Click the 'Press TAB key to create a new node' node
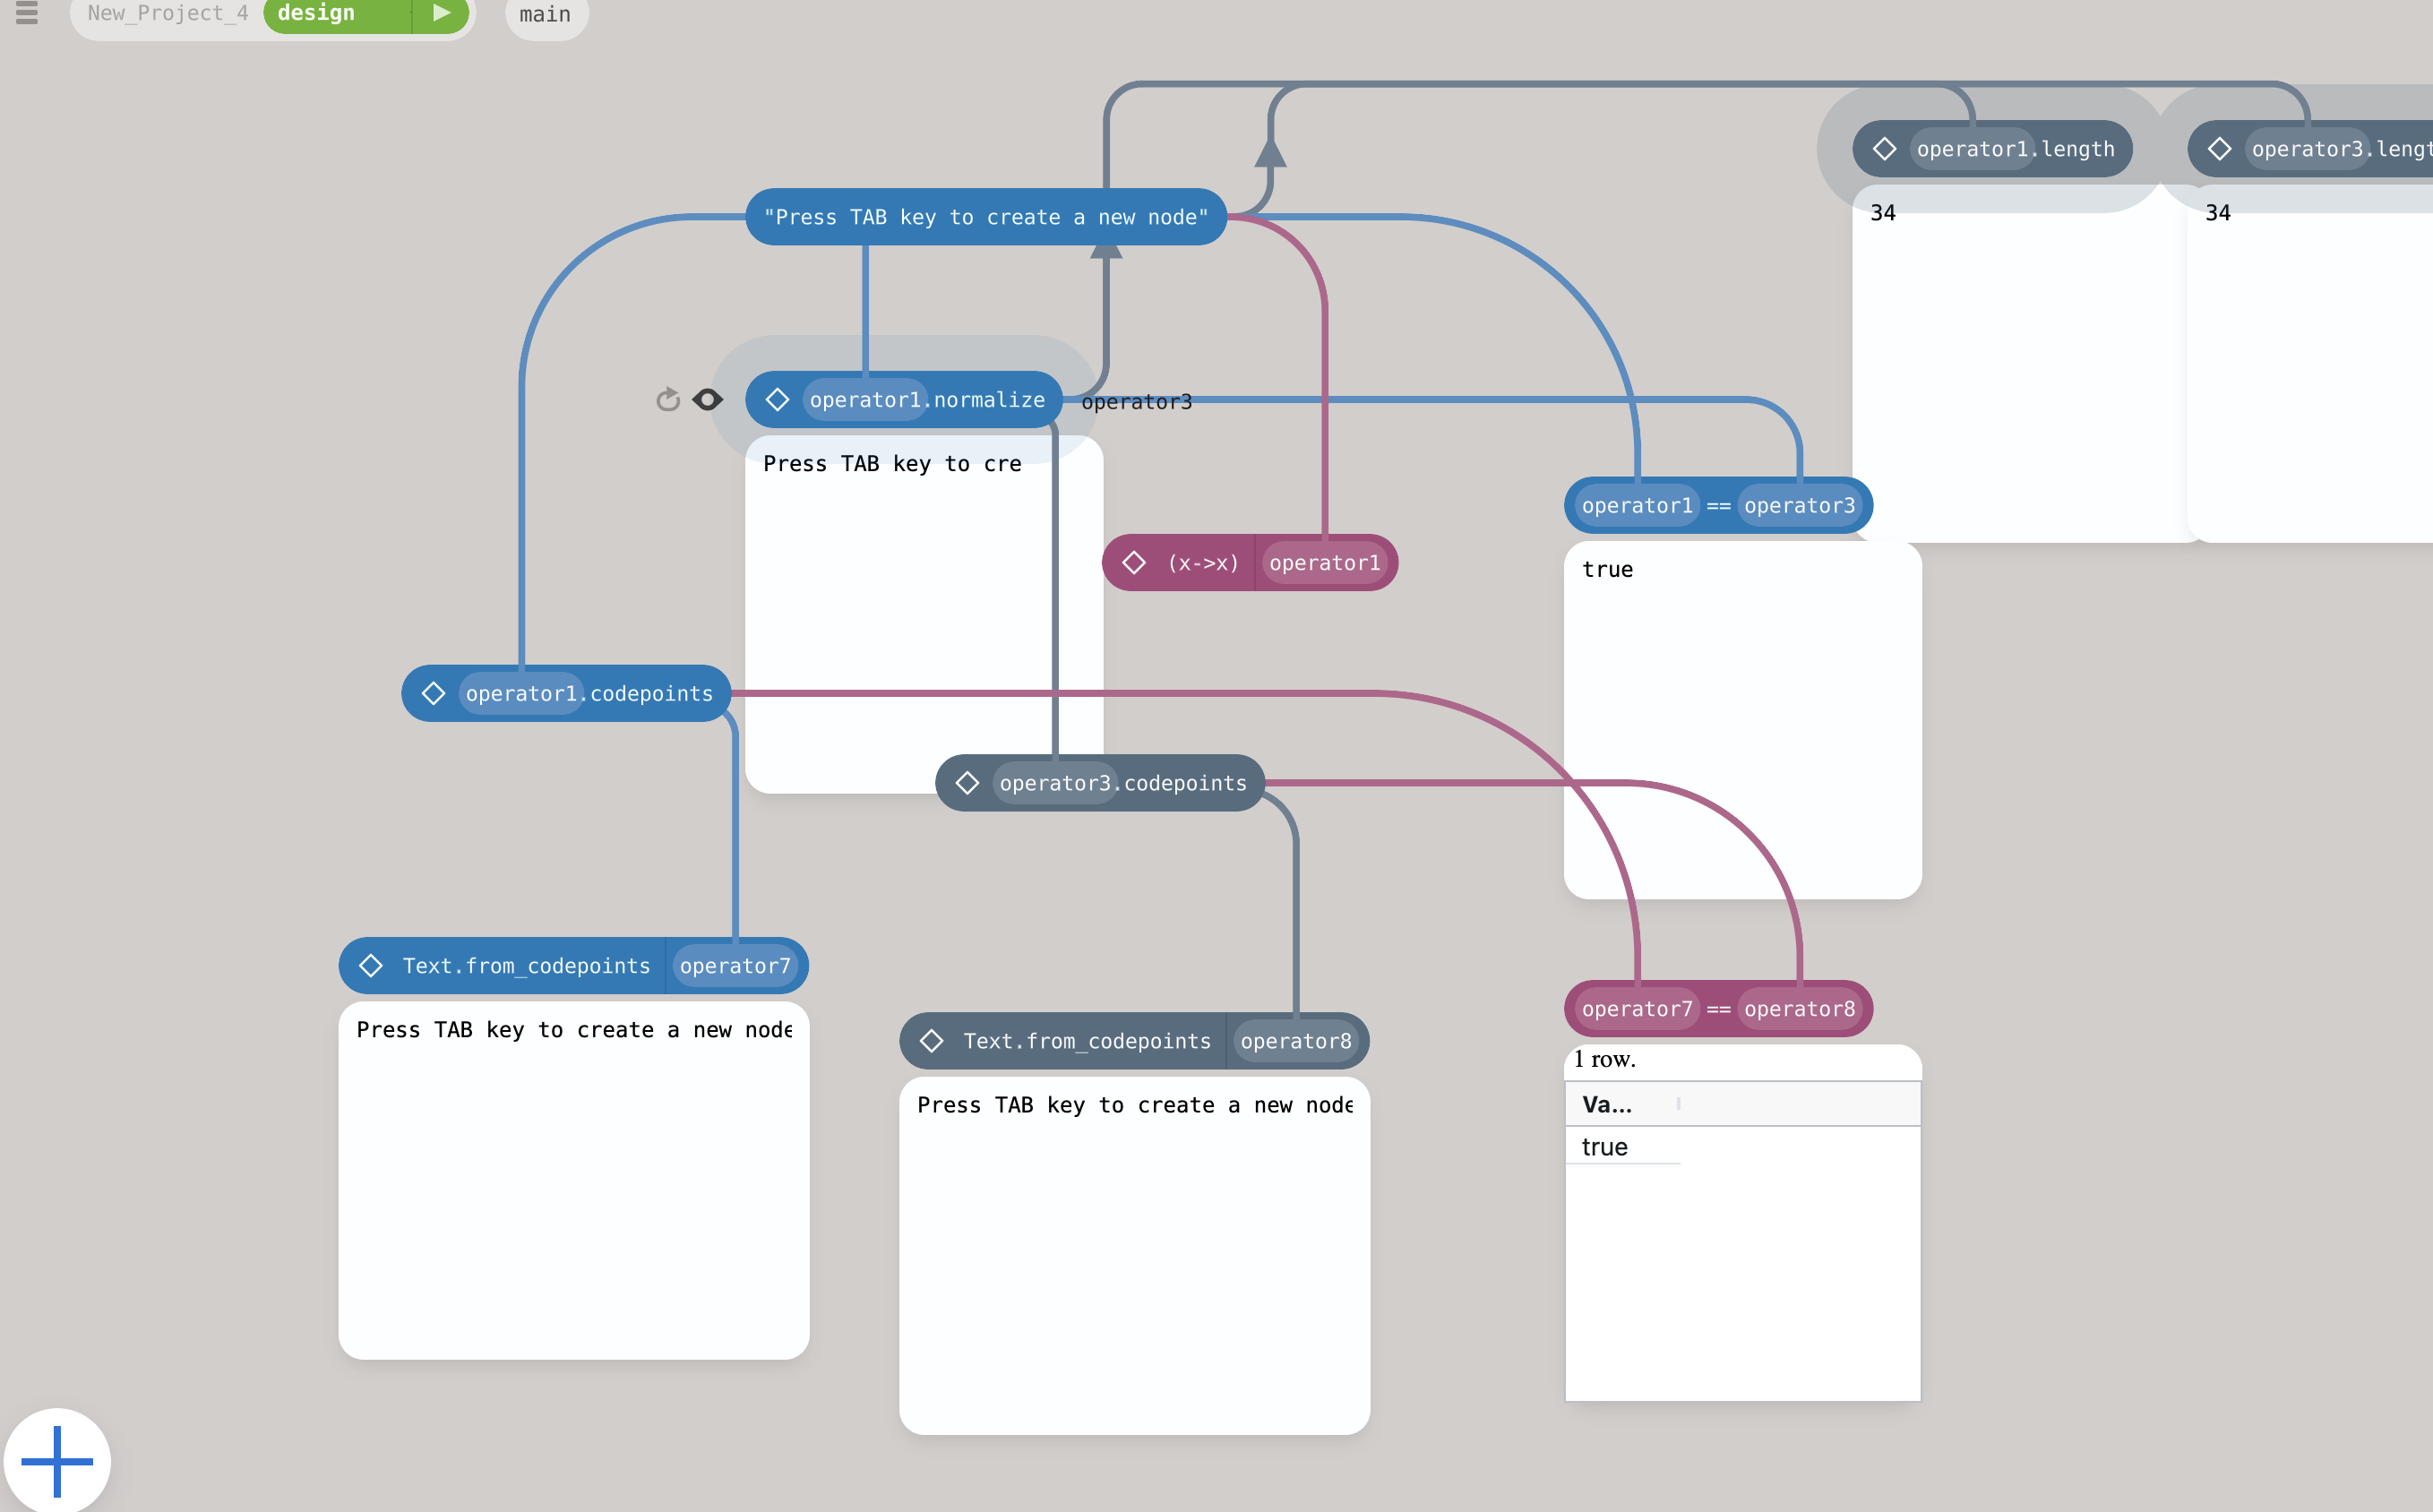The width and height of the screenshot is (2433, 1512). [986, 217]
